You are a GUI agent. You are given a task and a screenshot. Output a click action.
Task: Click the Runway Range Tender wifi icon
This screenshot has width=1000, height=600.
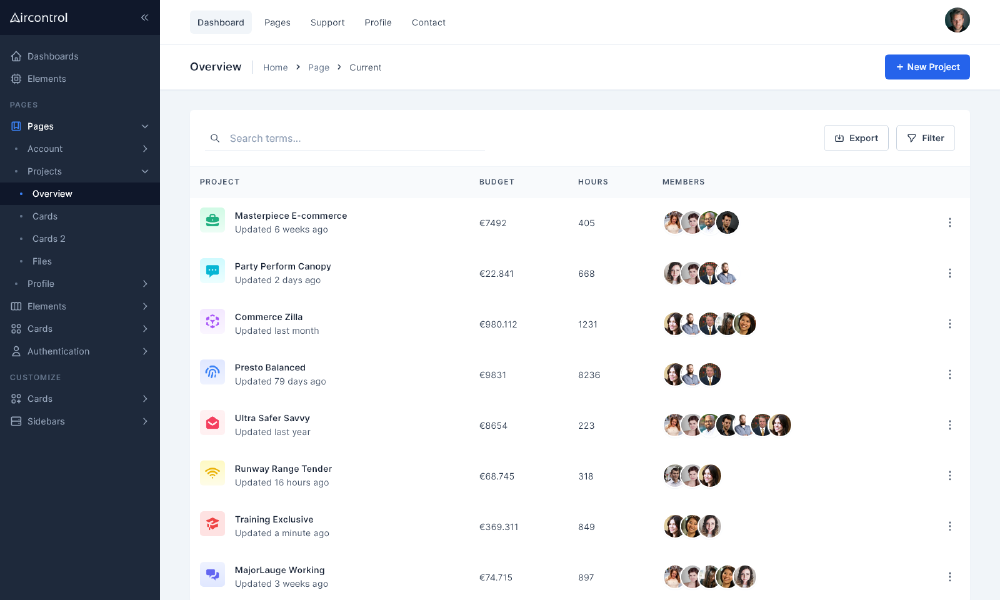tap(212, 474)
